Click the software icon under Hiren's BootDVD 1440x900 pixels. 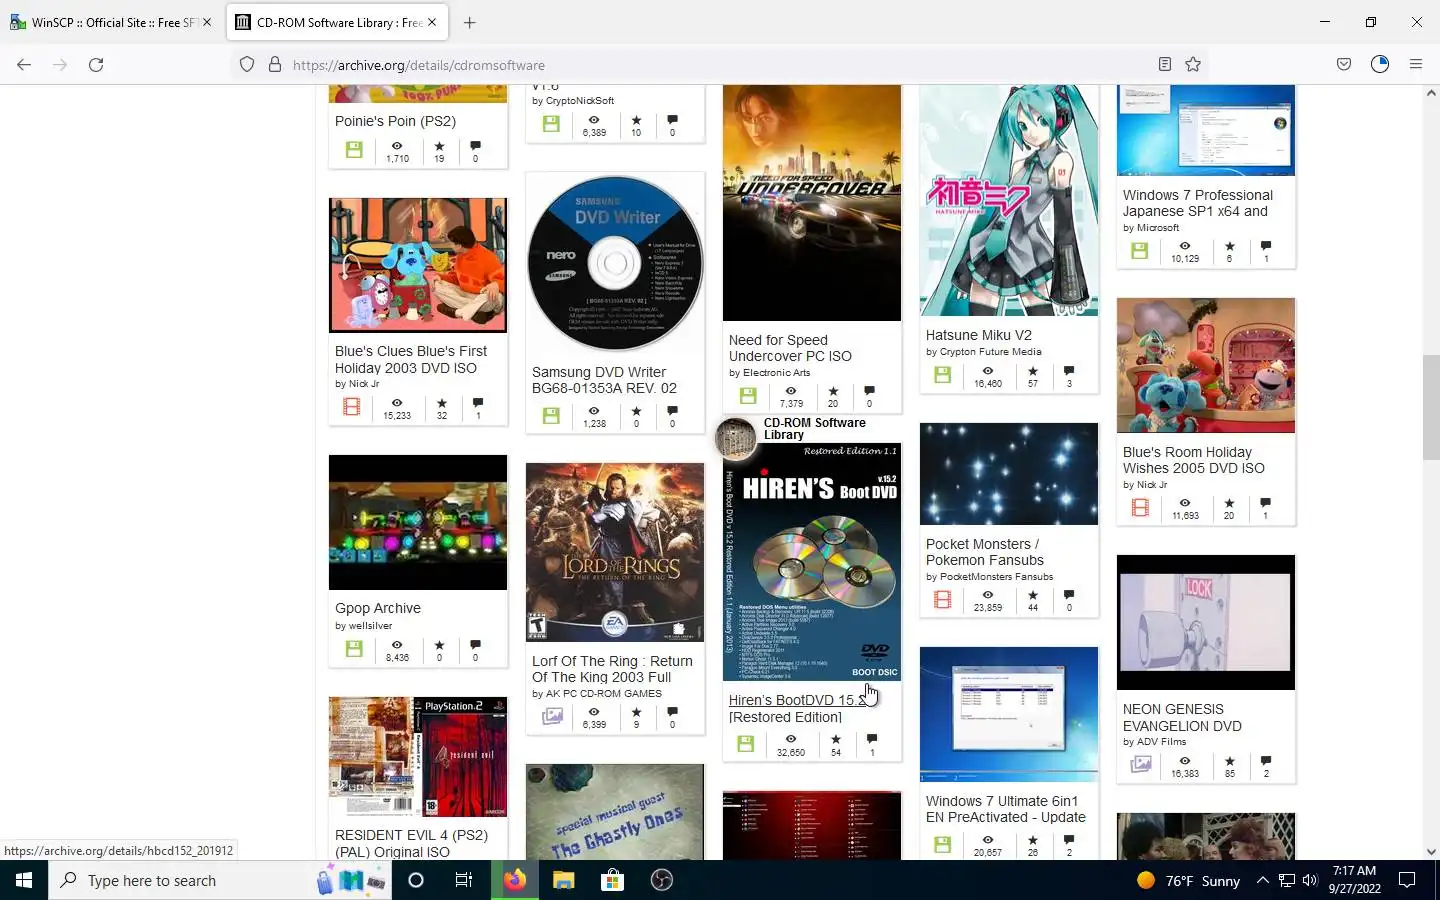[x=746, y=744]
